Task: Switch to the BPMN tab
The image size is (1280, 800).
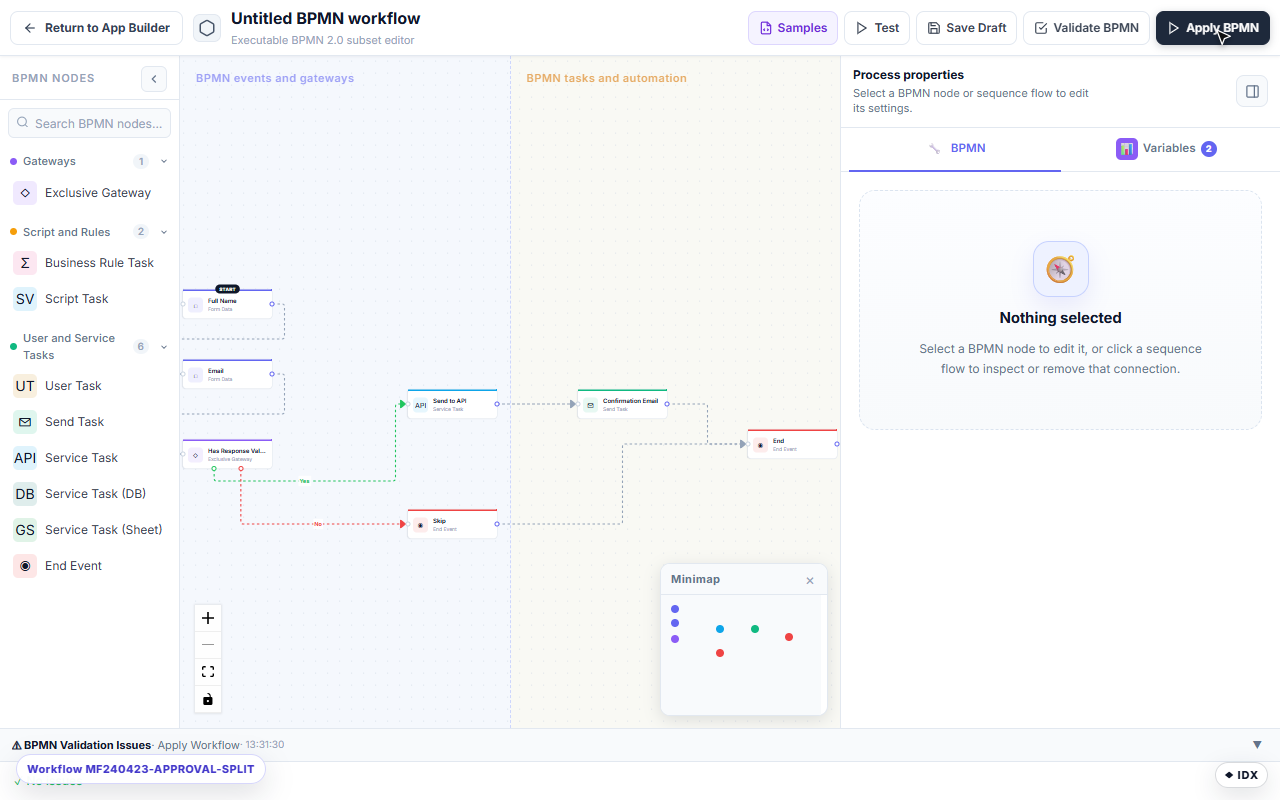Action: coord(955,148)
